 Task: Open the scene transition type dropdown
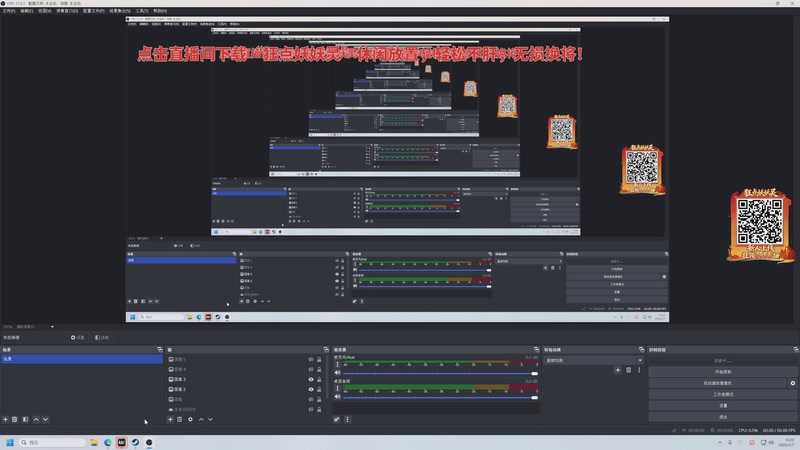593,360
